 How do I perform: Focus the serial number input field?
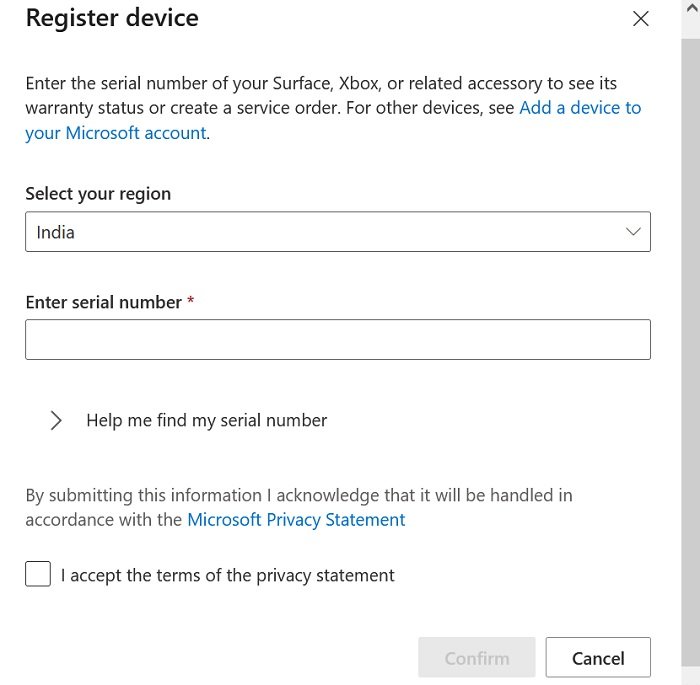tap(337, 339)
